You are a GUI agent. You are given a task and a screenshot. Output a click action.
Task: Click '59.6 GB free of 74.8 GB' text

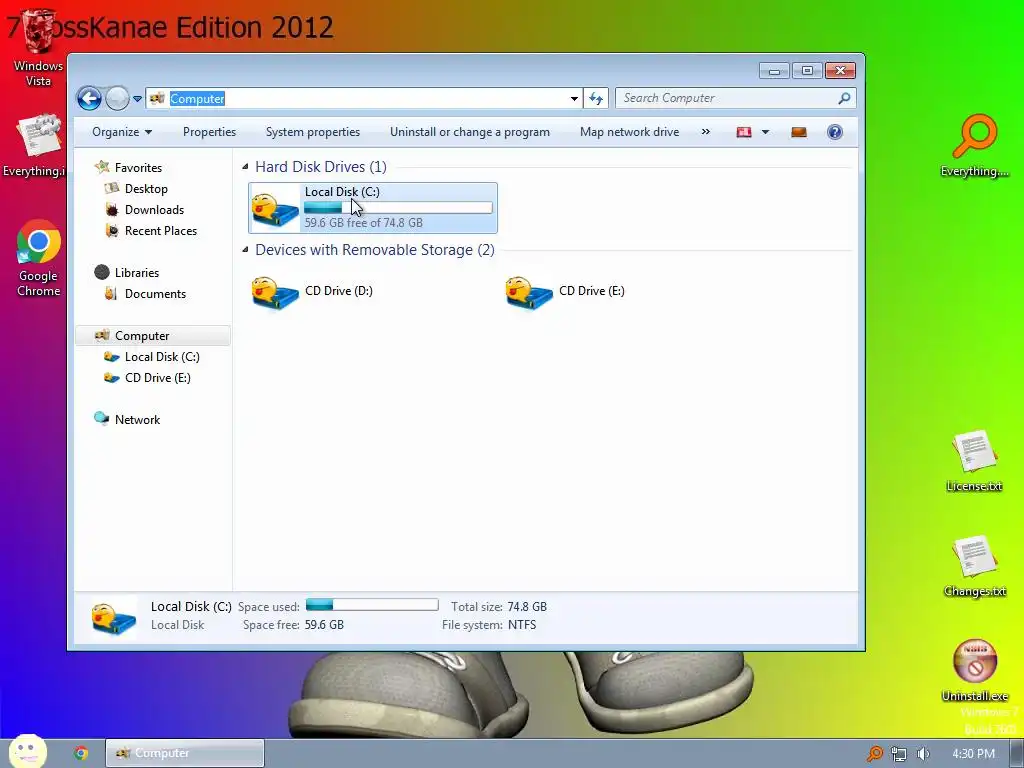pos(364,223)
